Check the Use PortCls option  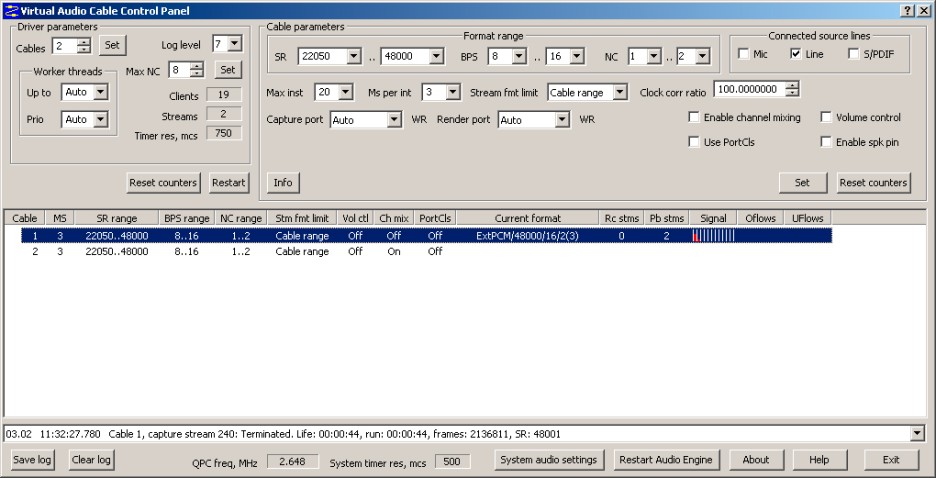tap(694, 142)
